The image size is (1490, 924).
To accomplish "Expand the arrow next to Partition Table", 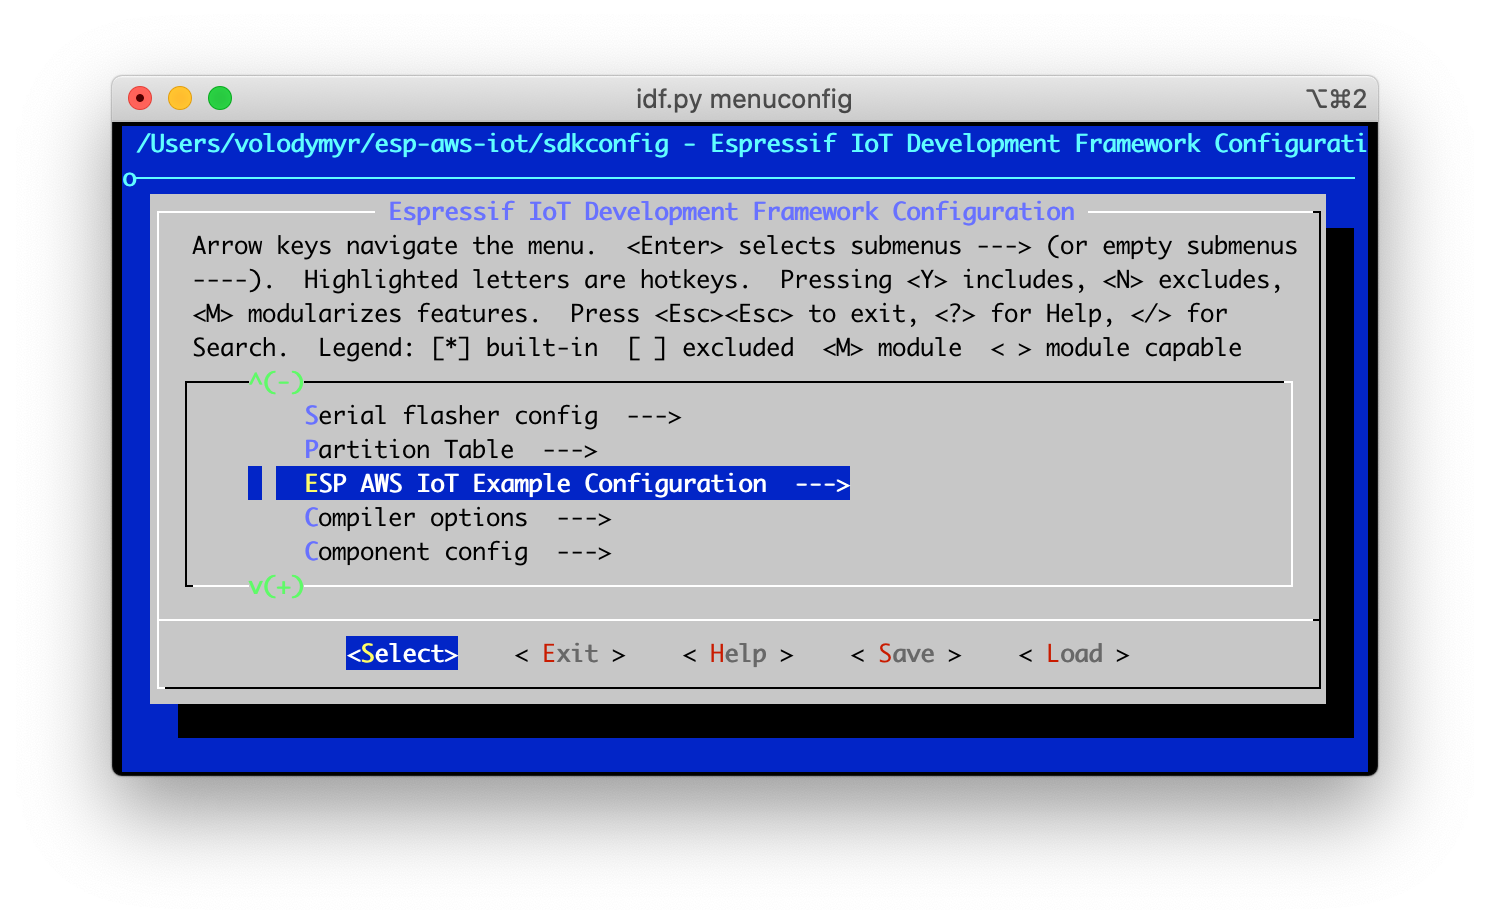I will [x=570, y=450].
